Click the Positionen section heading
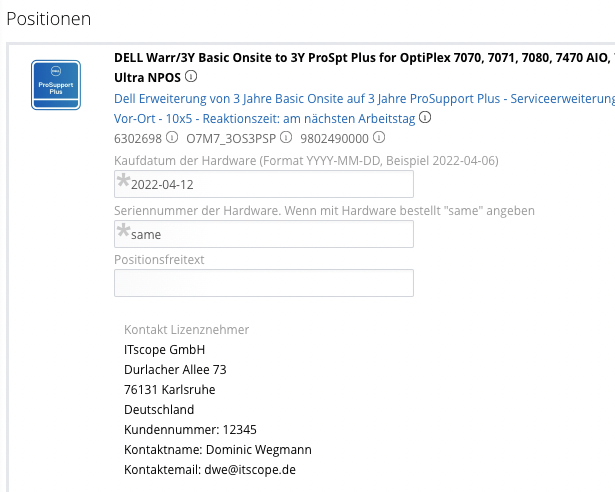615x492 pixels. point(49,18)
